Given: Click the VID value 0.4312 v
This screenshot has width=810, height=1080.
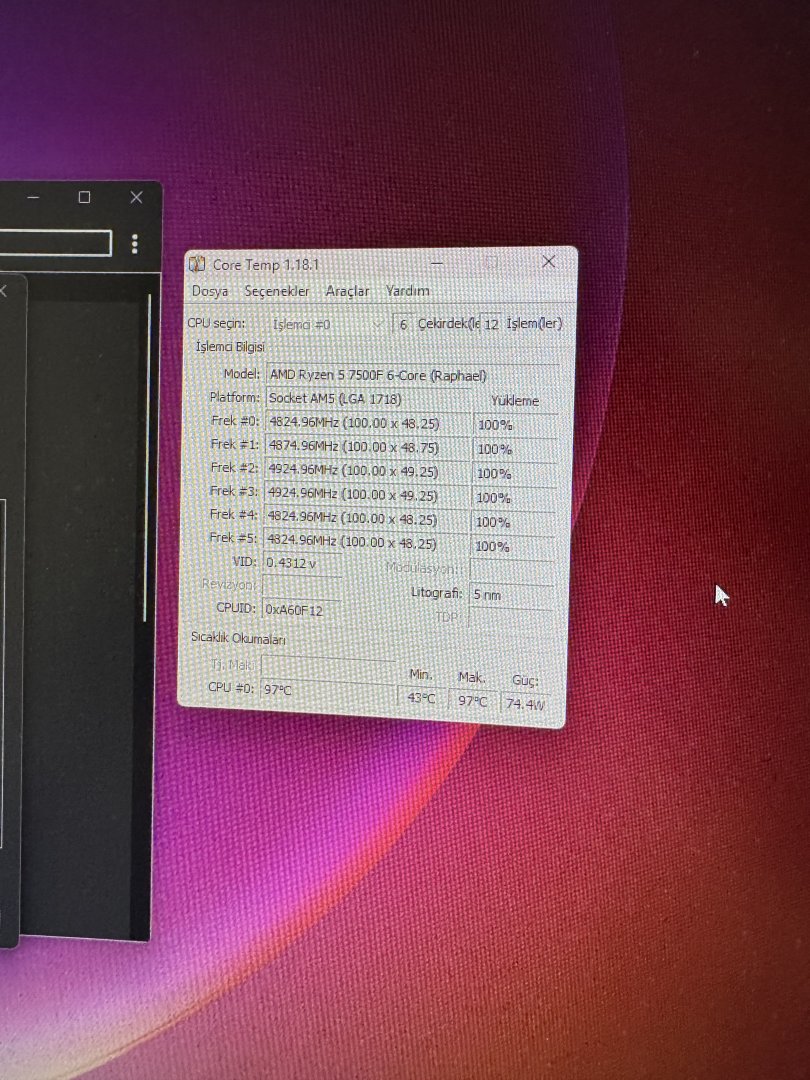Looking at the screenshot, I should coord(302,563).
